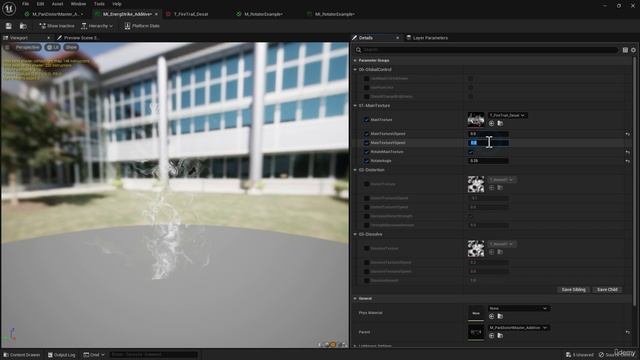The height and width of the screenshot is (360, 640).
Task: Open the Lit view mode menu
Action: point(53,47)
